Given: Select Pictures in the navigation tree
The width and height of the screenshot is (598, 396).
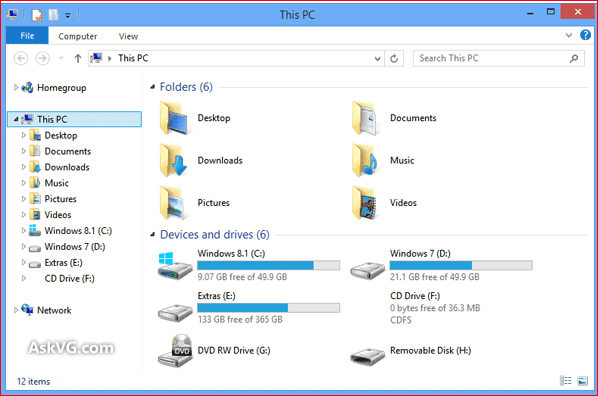Looking at the screenshot, I should pos(60,199).
